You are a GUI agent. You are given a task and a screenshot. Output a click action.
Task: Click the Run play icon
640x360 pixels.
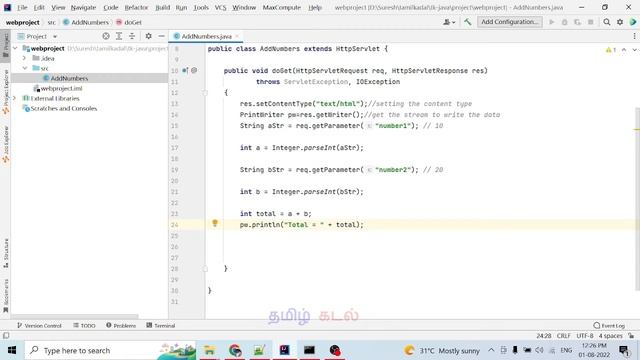pos(551,22)
